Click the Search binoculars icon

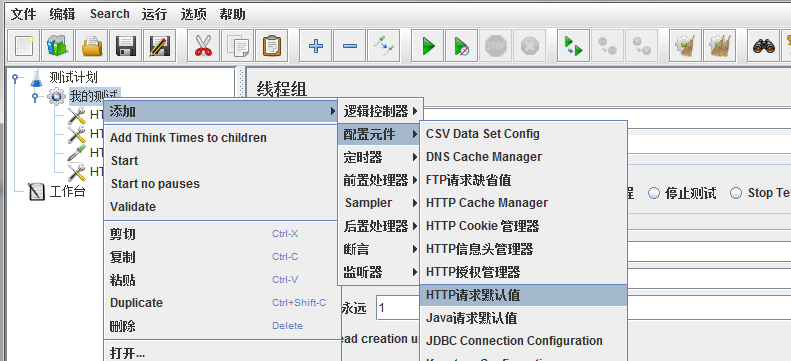[x=764, y=46]
